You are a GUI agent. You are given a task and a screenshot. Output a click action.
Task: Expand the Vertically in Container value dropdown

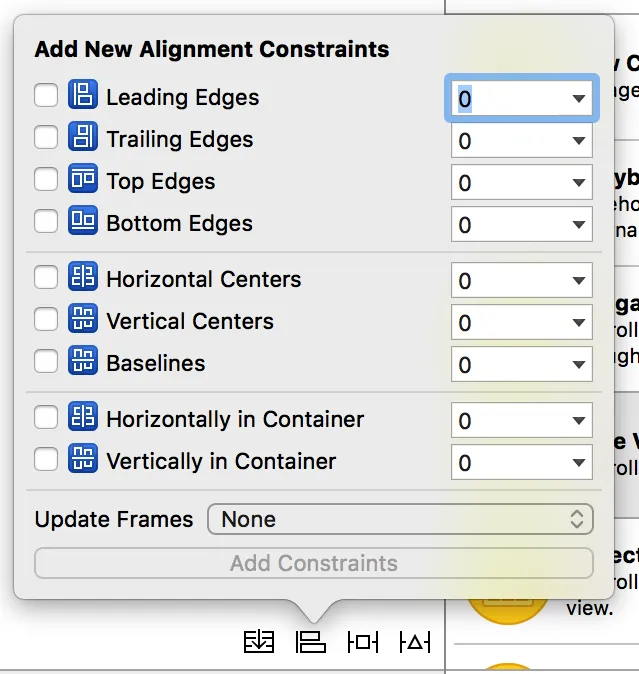(x=578, y=463)
